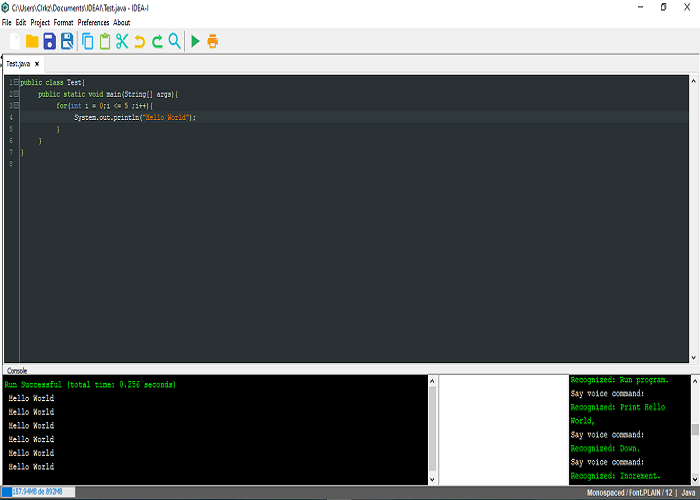
Task: Click the Save As toolbar icon
Action: 67,41
